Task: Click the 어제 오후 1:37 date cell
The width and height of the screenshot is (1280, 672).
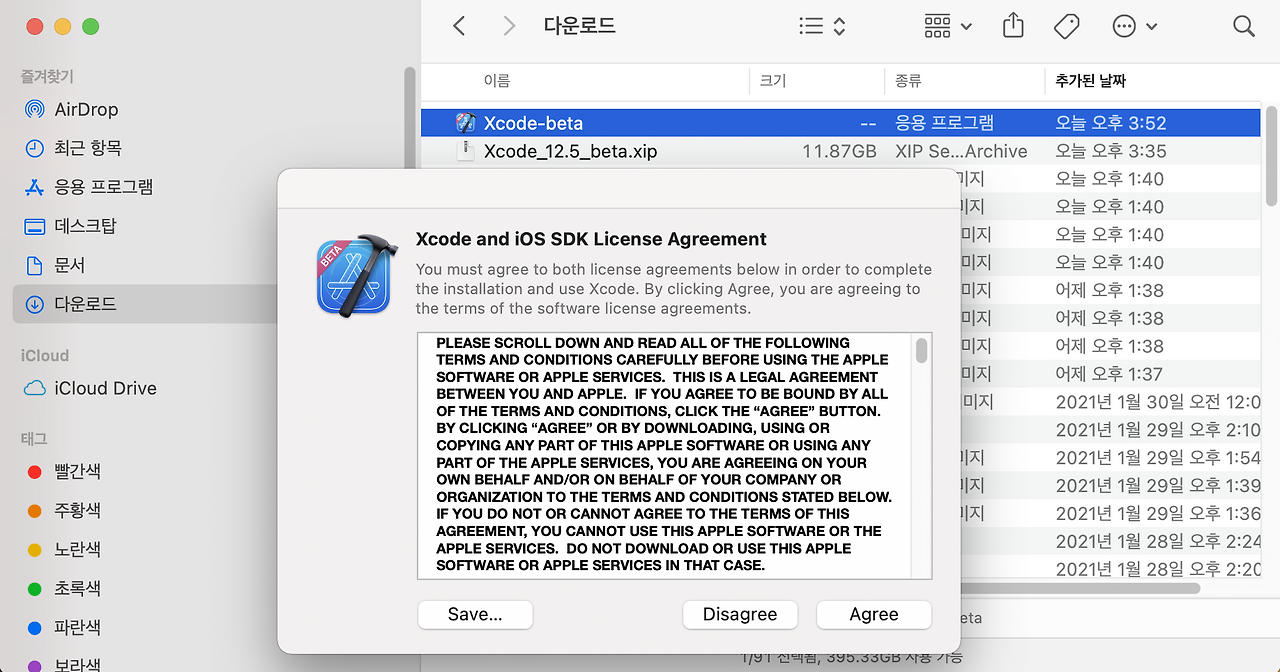Action: tap(1109, 374)
